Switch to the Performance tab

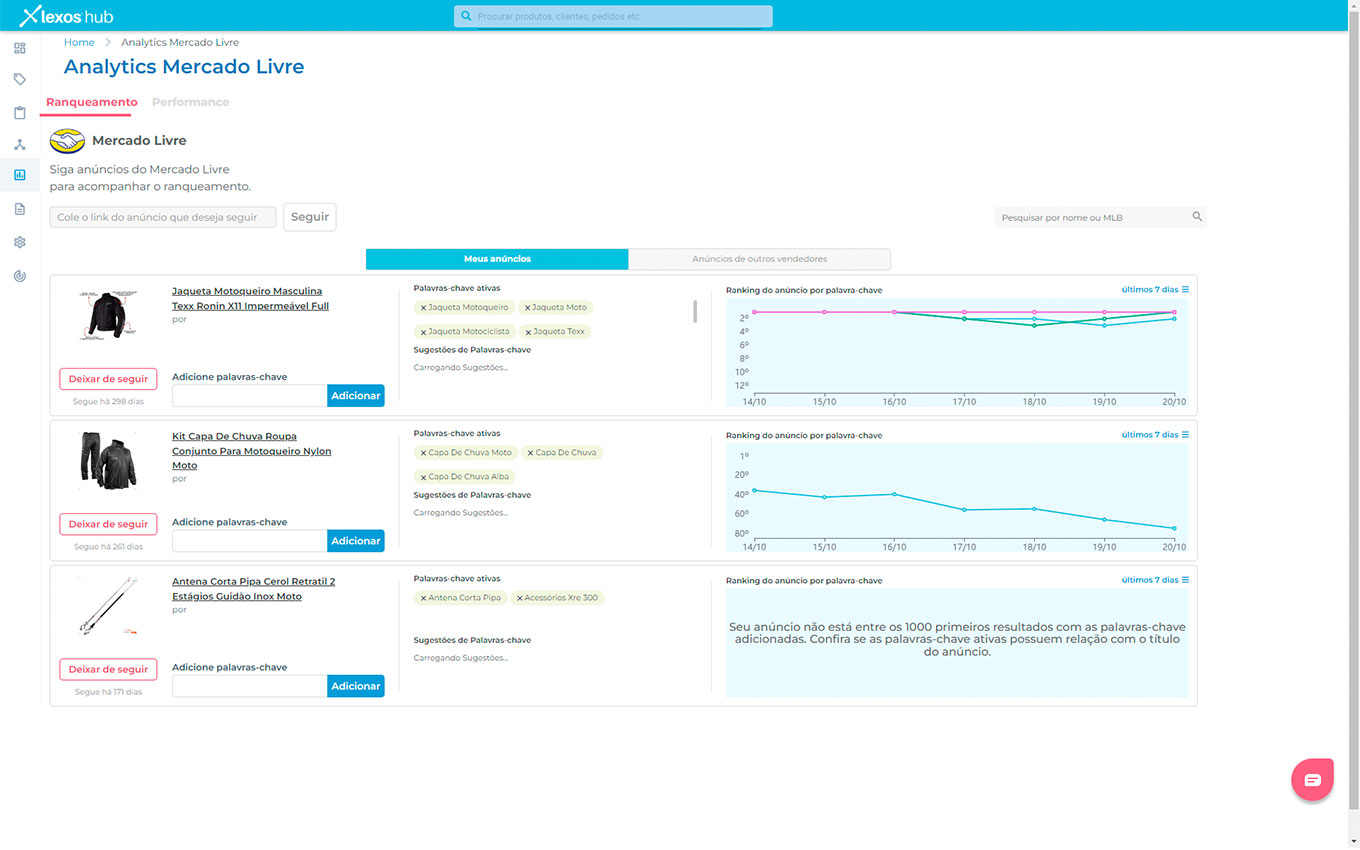[x=190, y=102]
